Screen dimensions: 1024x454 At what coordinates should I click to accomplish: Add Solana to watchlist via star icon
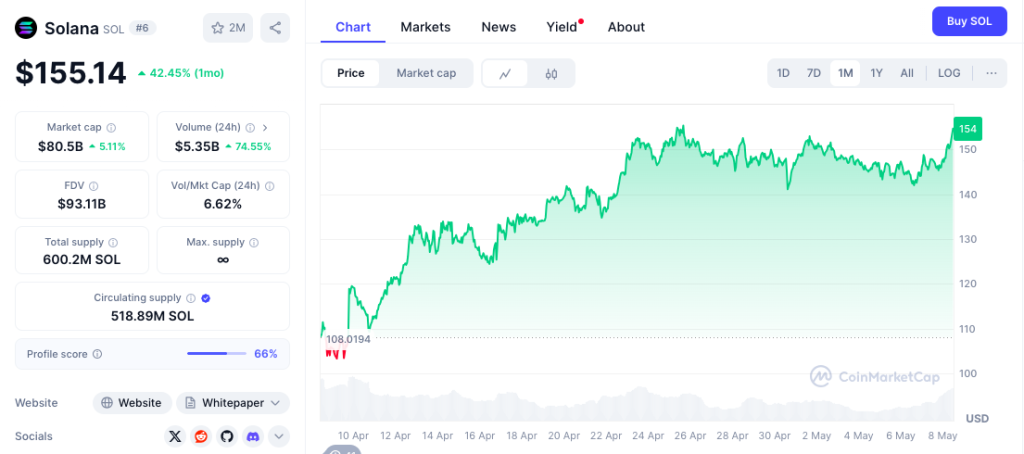228,27
